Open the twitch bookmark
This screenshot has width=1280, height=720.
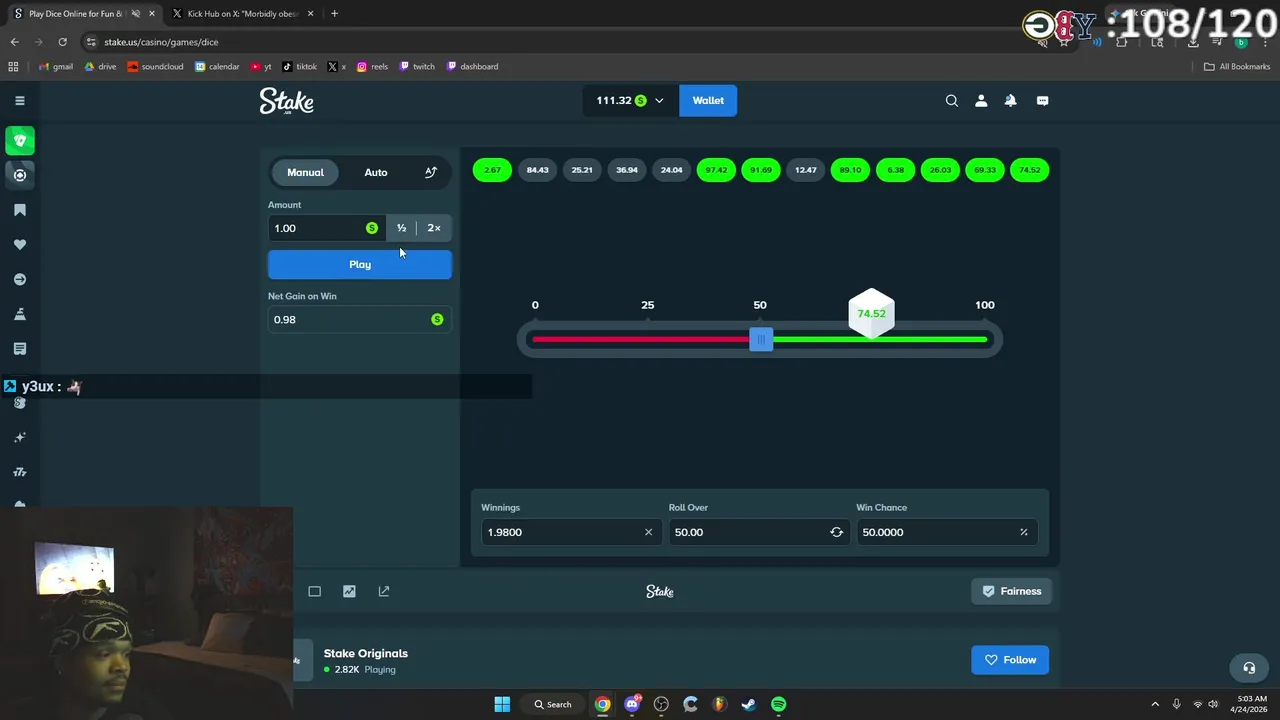point(417,67)
